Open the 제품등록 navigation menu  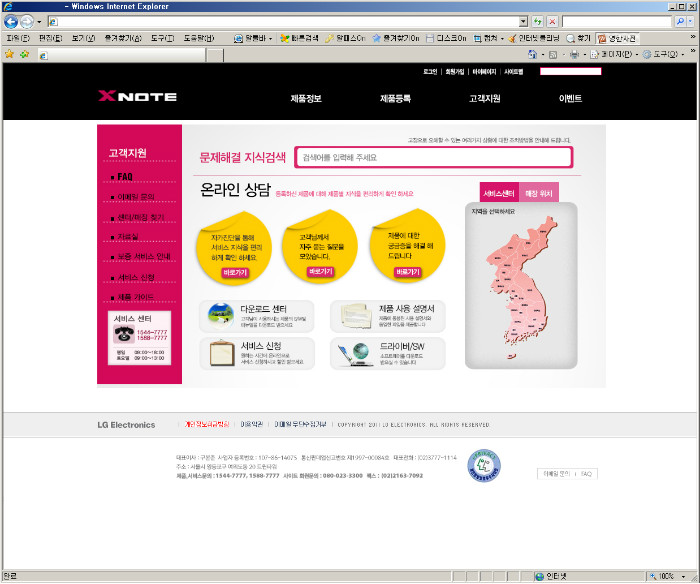[x=395, y=98]
